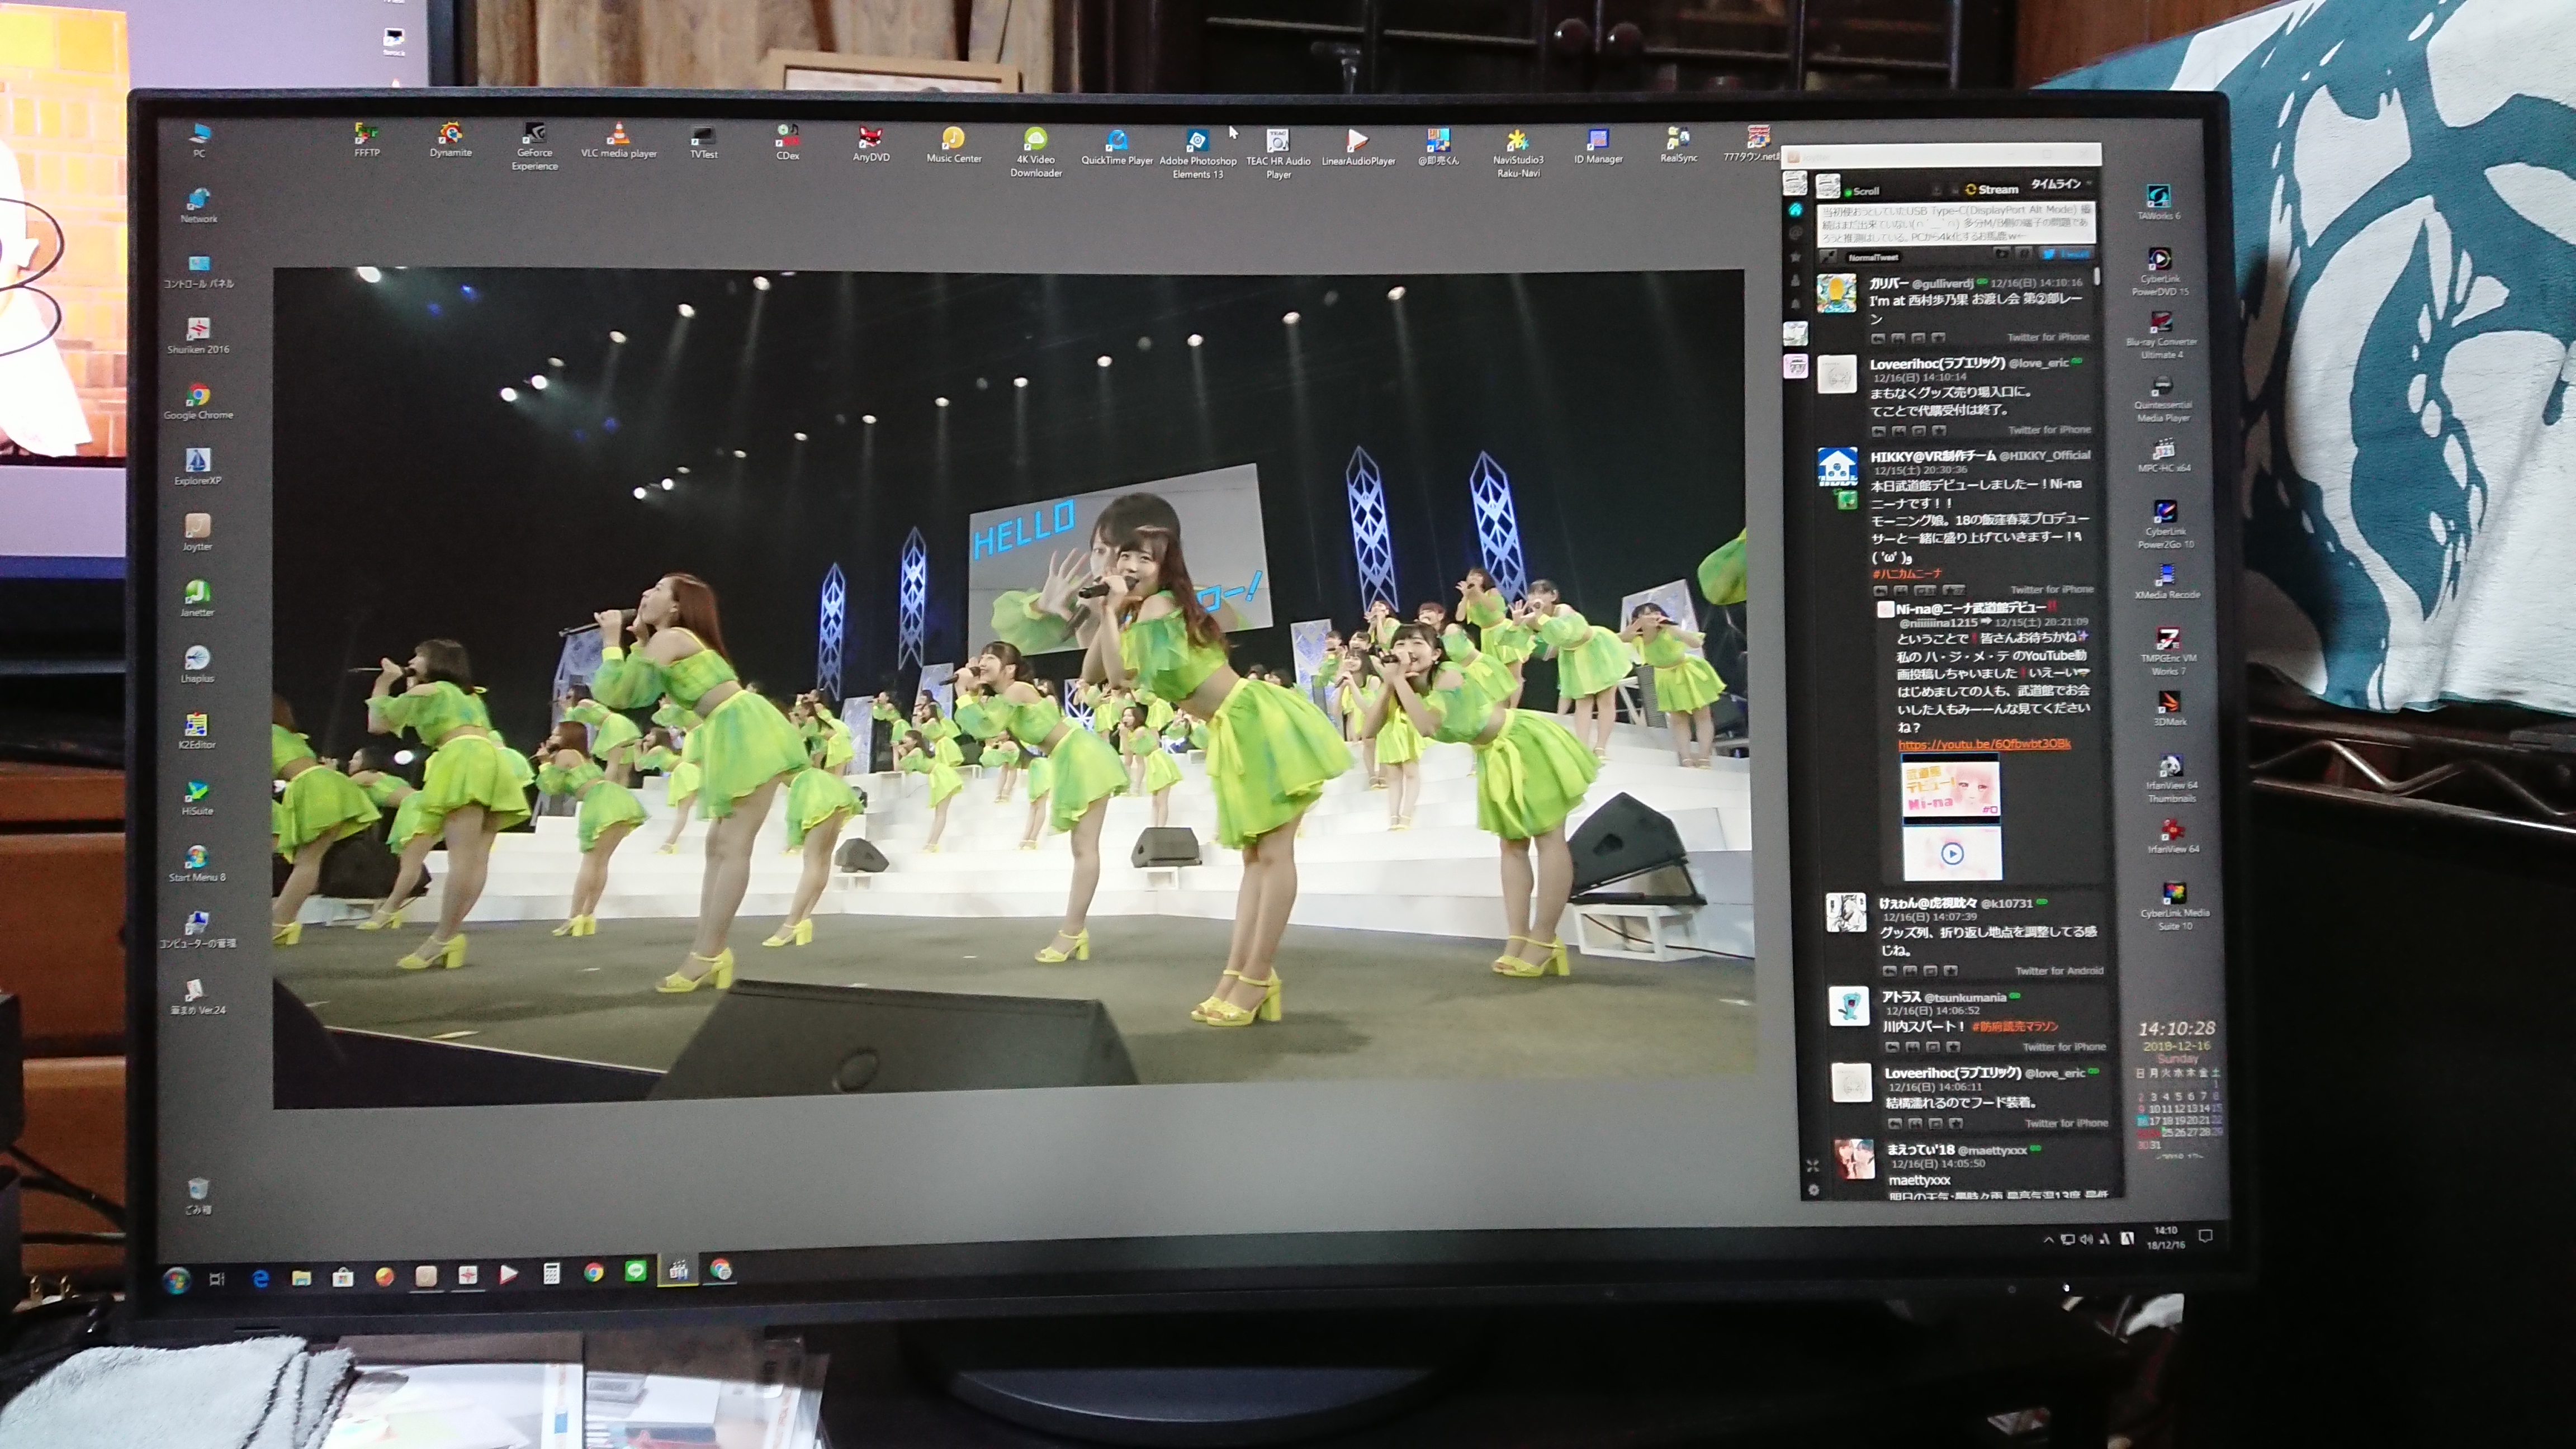Open the IrfanView 64 desktop icon
2576x1449 pixels.
2172,836
